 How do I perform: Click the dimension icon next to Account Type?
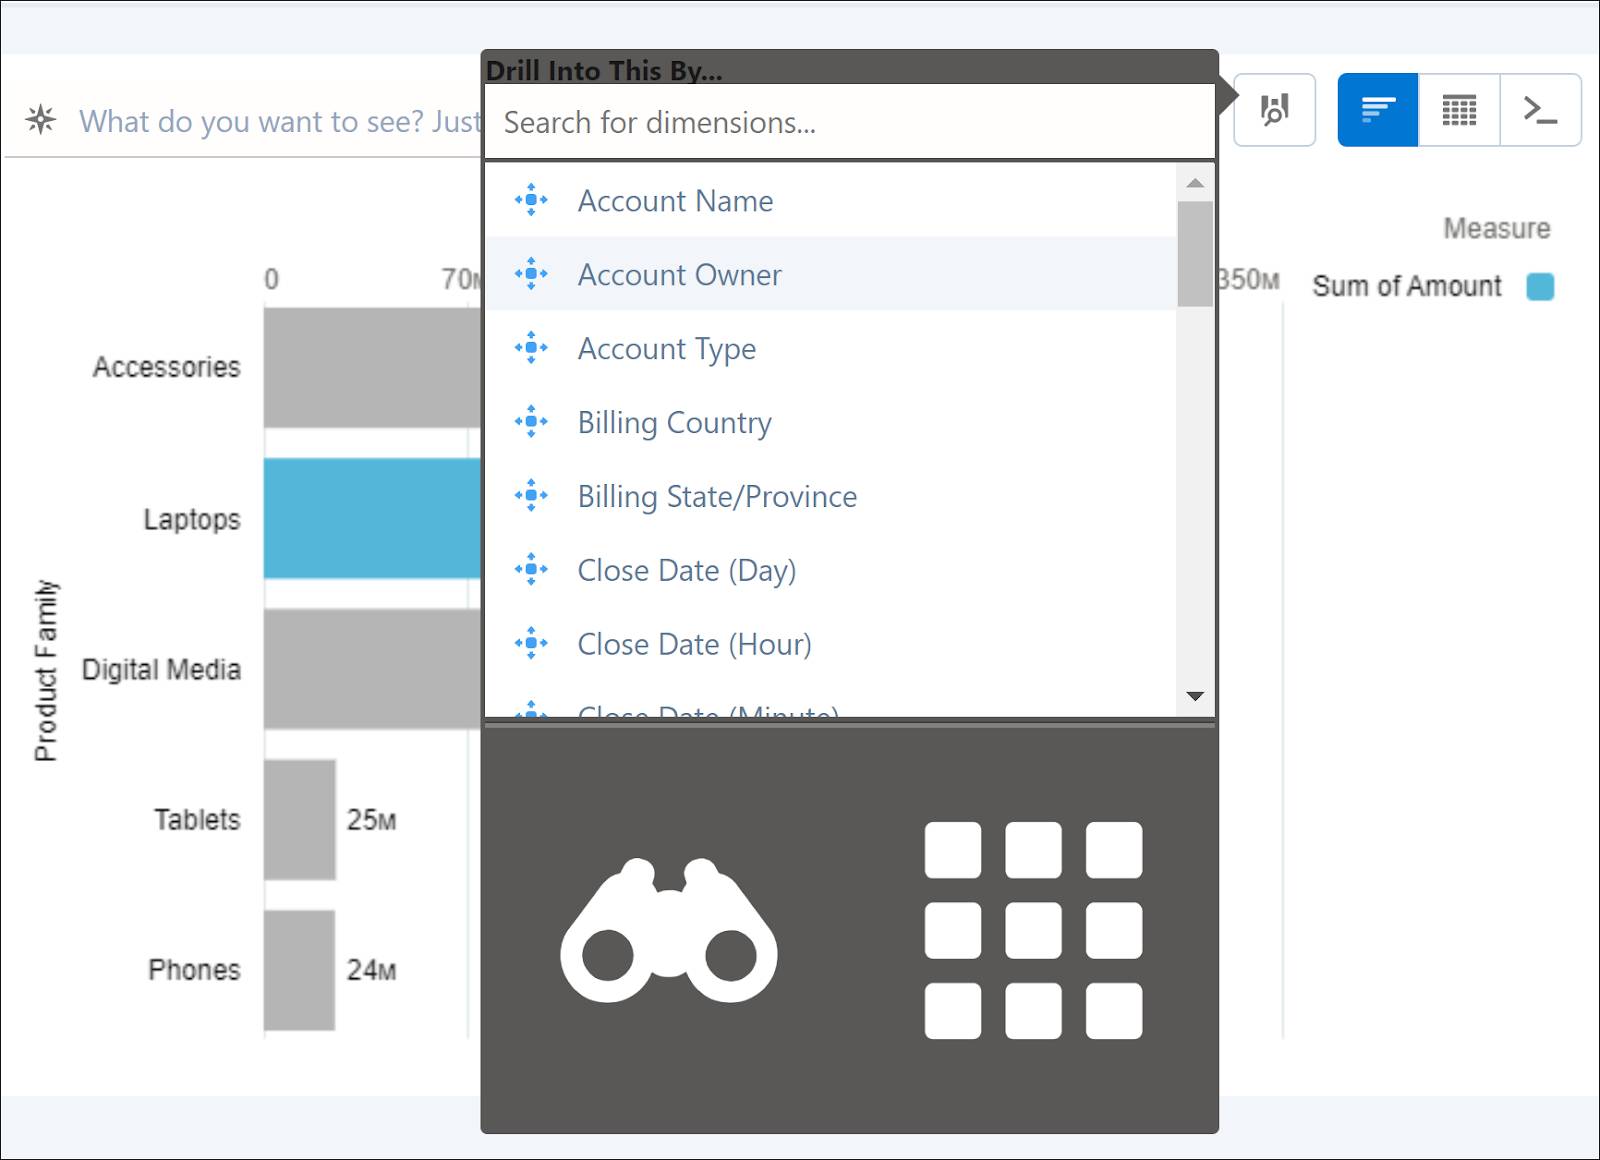(x=531, y=348)
